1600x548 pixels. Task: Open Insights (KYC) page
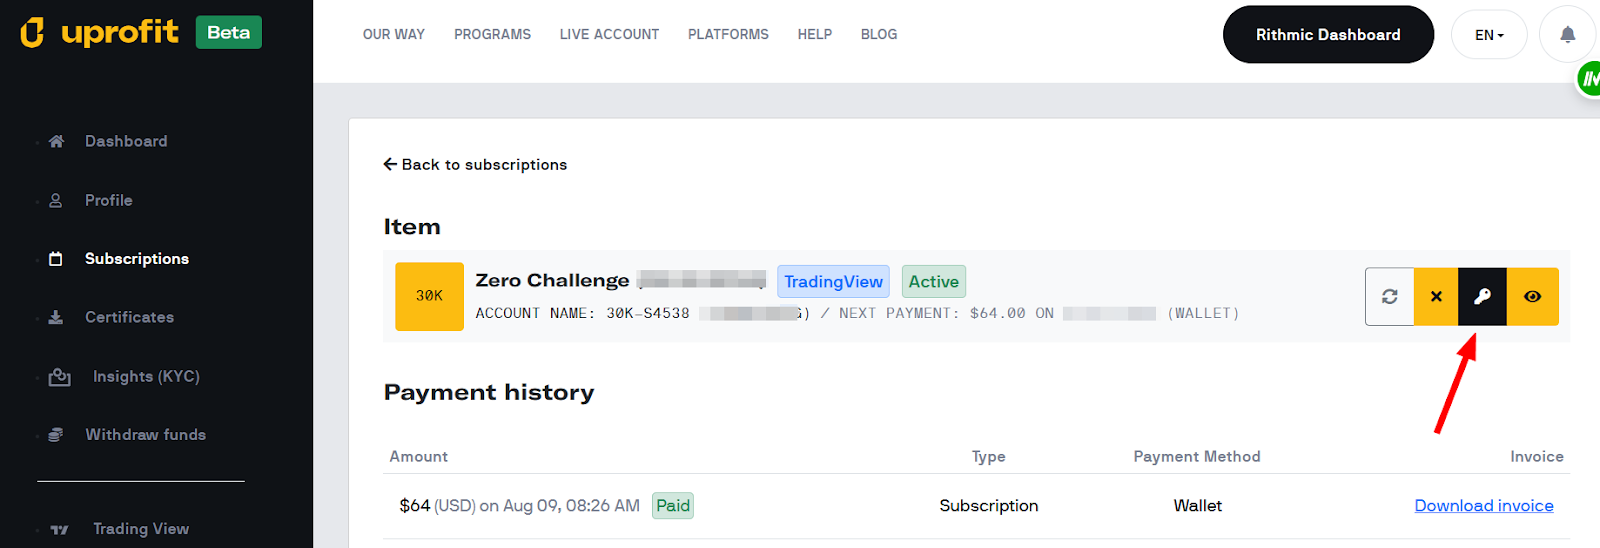[x=146, y=376]
